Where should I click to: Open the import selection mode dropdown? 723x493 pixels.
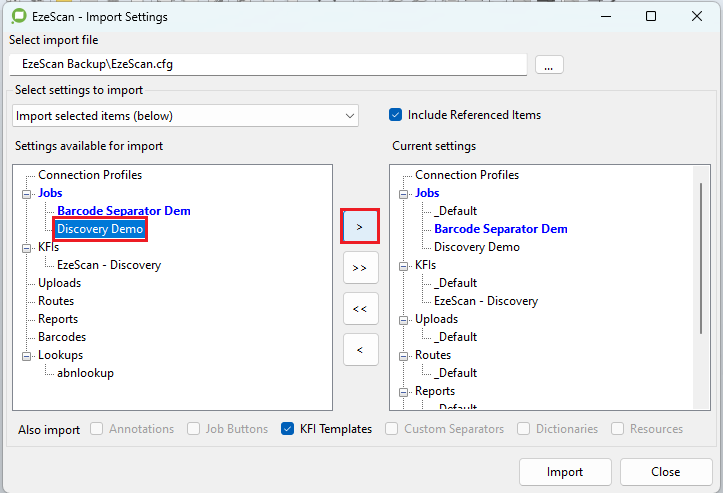(x=186, y=116)
